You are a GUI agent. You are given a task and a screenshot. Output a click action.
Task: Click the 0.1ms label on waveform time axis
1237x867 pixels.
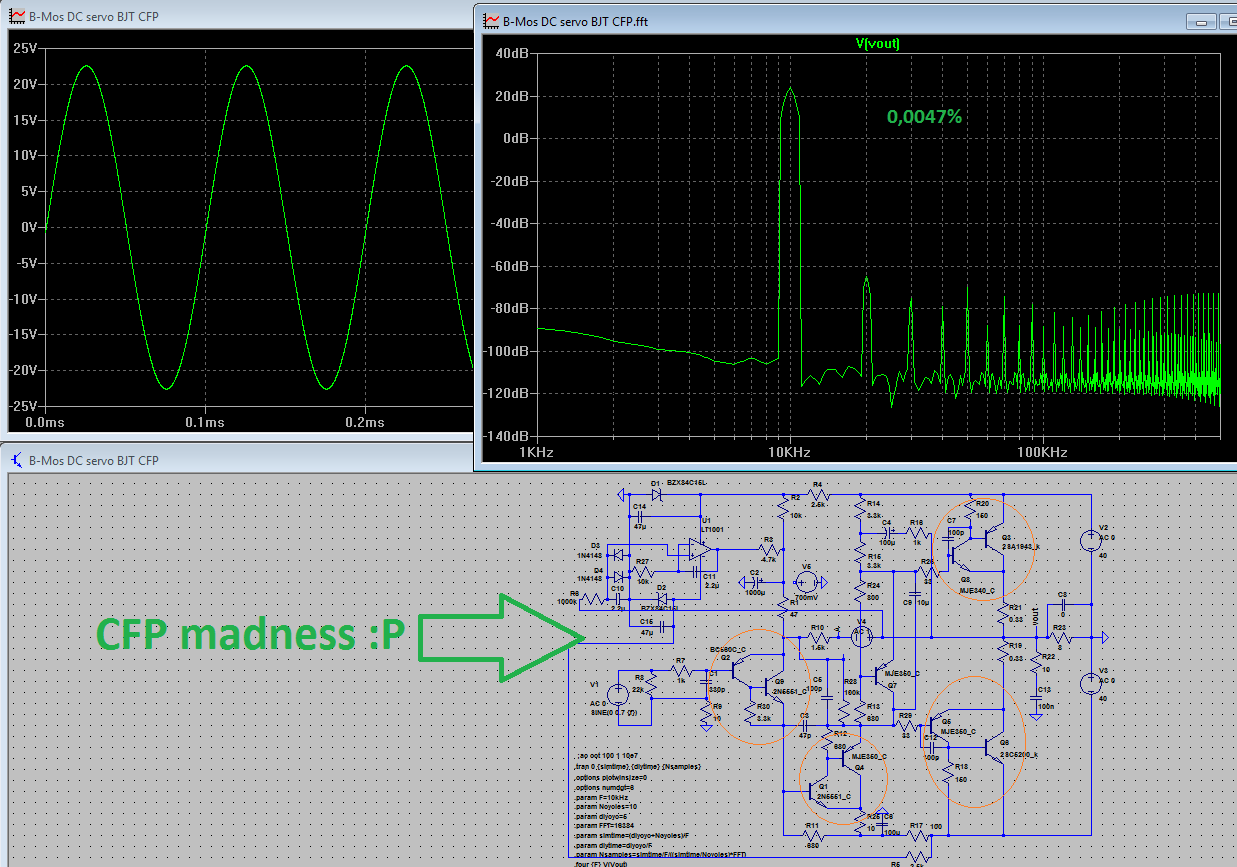tap(204, 422)
